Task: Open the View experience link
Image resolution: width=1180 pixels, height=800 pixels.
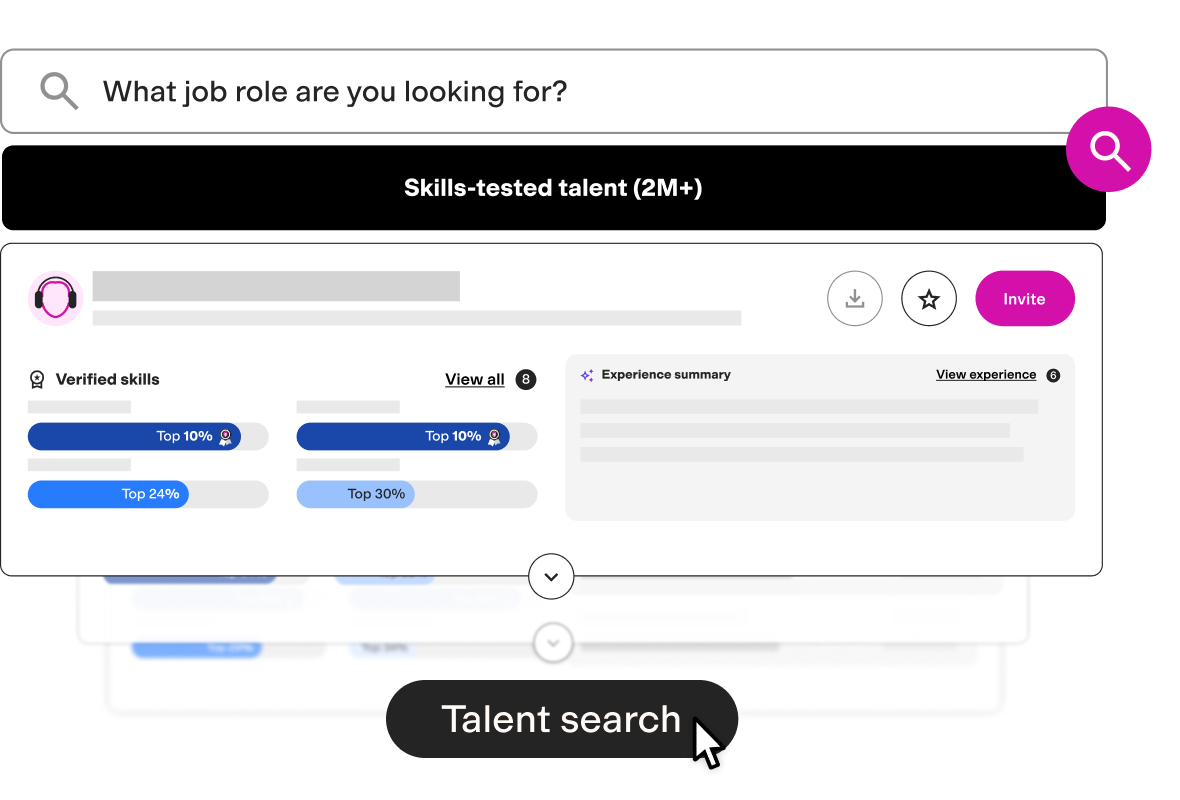Action: pos(986,375)
